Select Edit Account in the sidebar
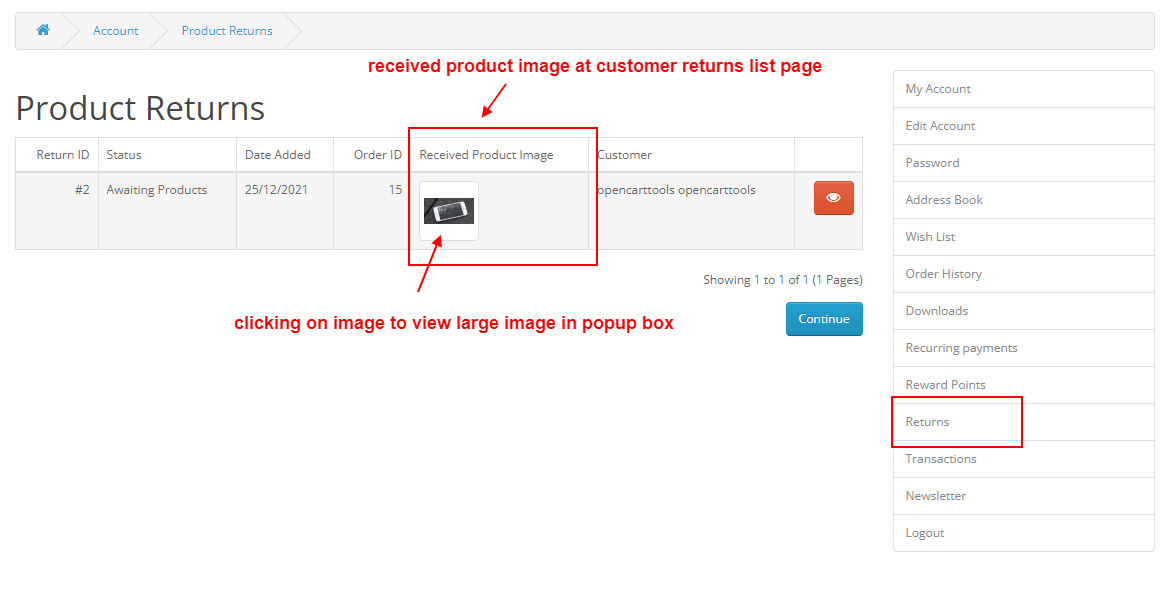The height and width of the screenshot is (598, 1162). pyautogui.click(x=1023, y=126)
